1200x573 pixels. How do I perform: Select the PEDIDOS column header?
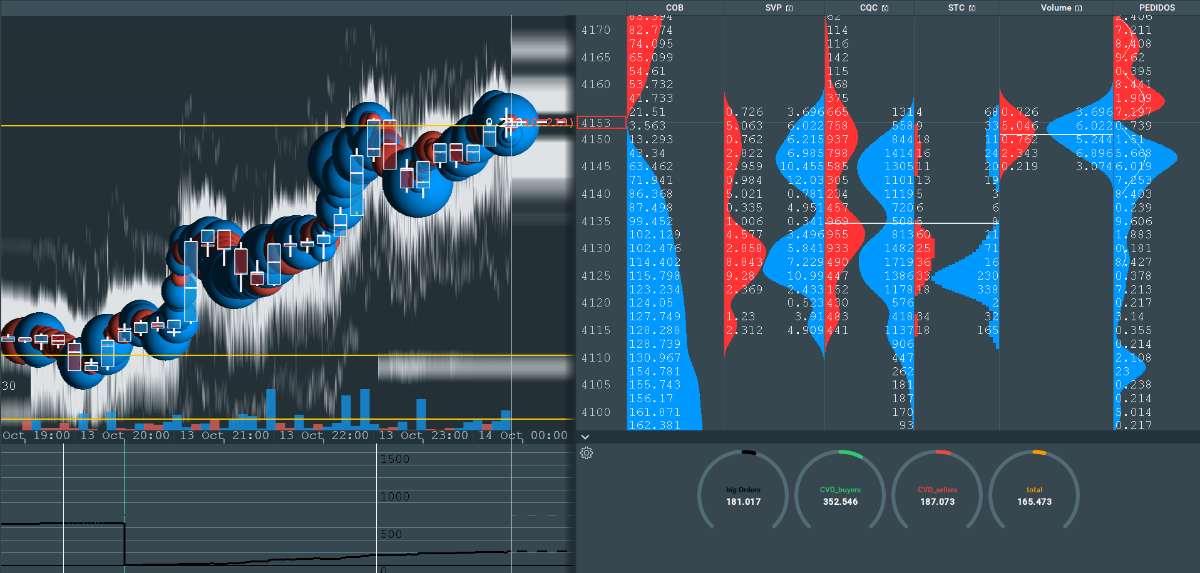[x=1155, y=8]
